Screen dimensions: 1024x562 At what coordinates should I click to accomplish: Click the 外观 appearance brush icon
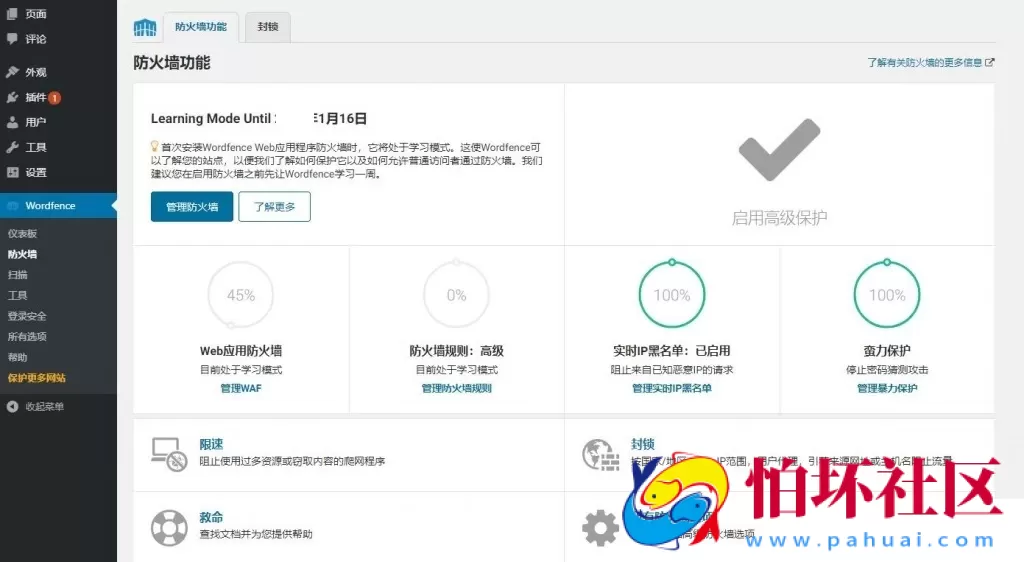coord(12,72)
